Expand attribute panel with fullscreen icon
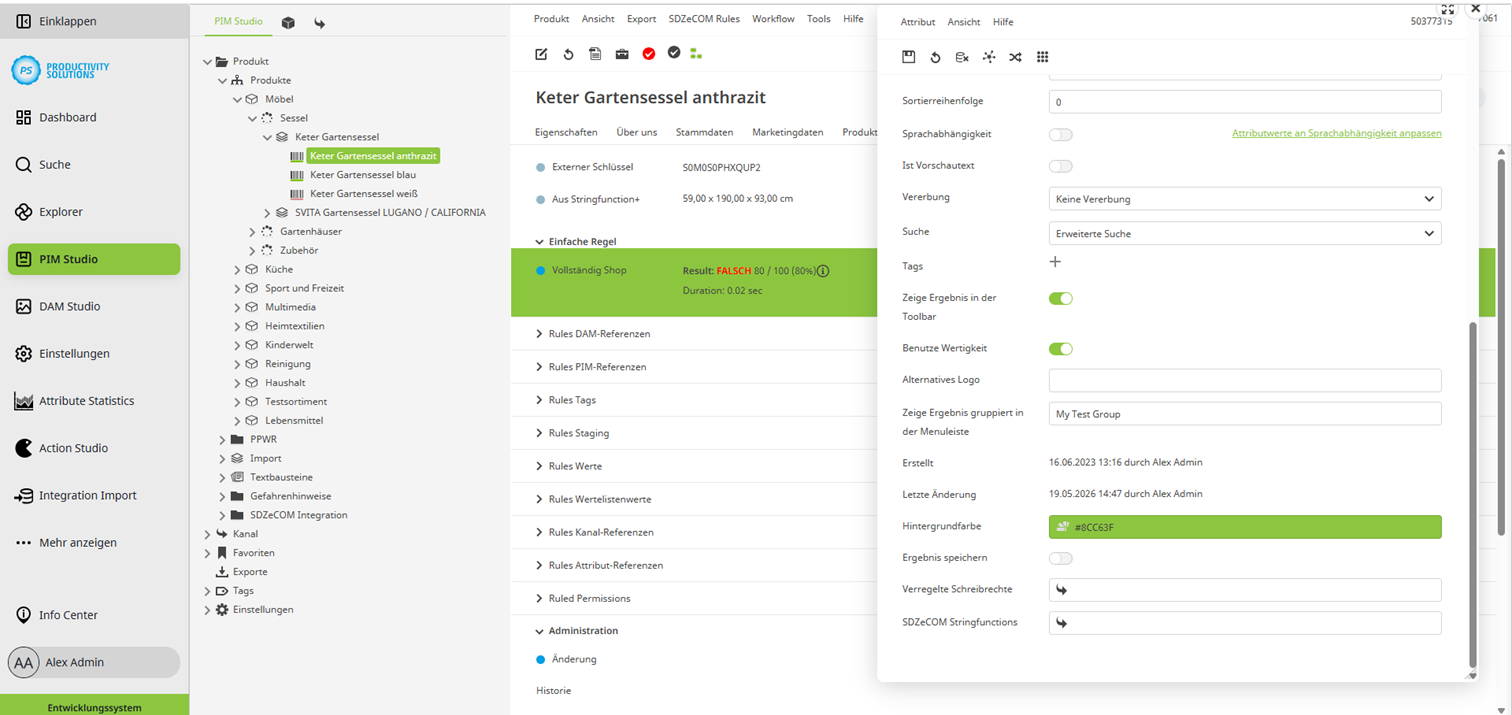 (1447, 9)
